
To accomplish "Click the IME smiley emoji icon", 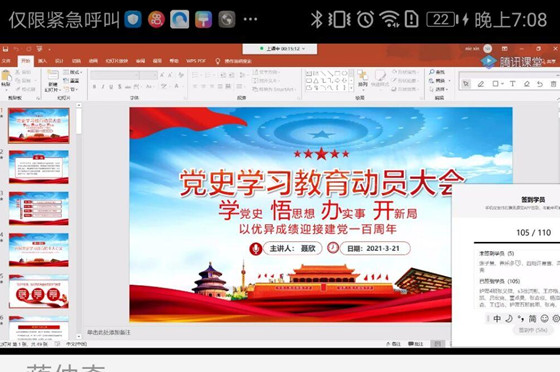I will [544, 318].
